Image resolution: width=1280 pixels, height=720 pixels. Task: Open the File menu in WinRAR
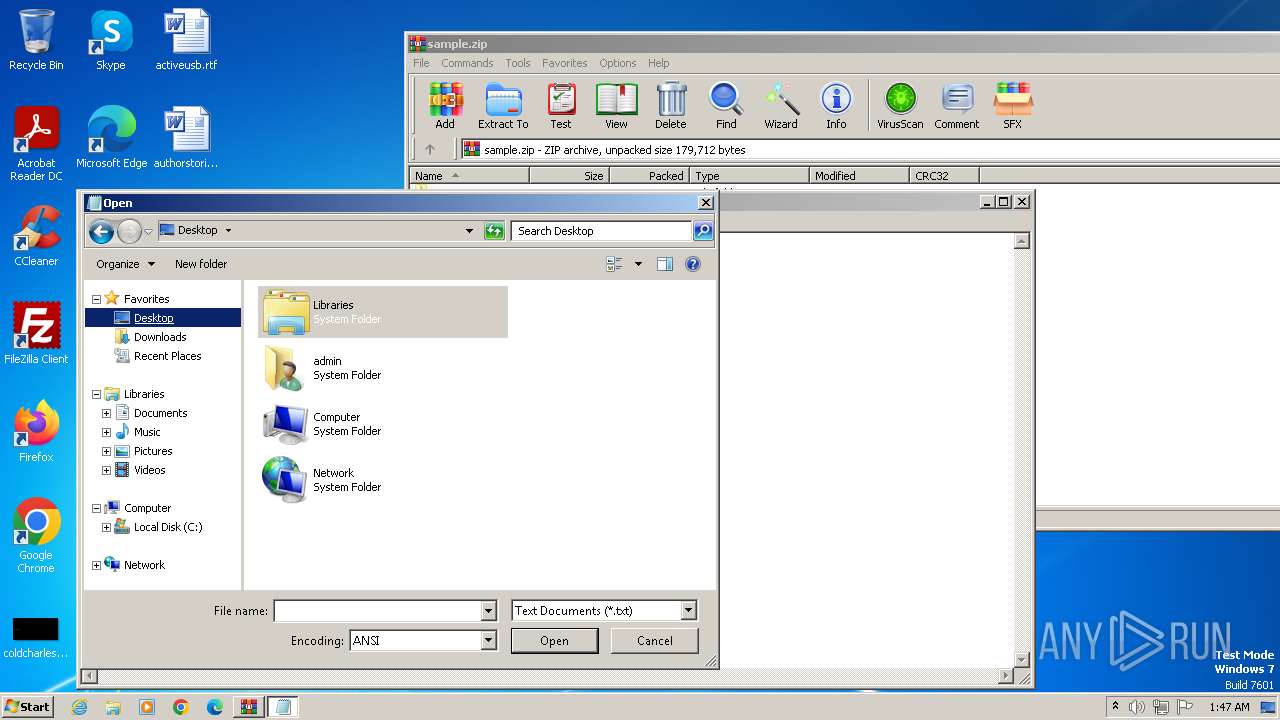click(421, 63)
